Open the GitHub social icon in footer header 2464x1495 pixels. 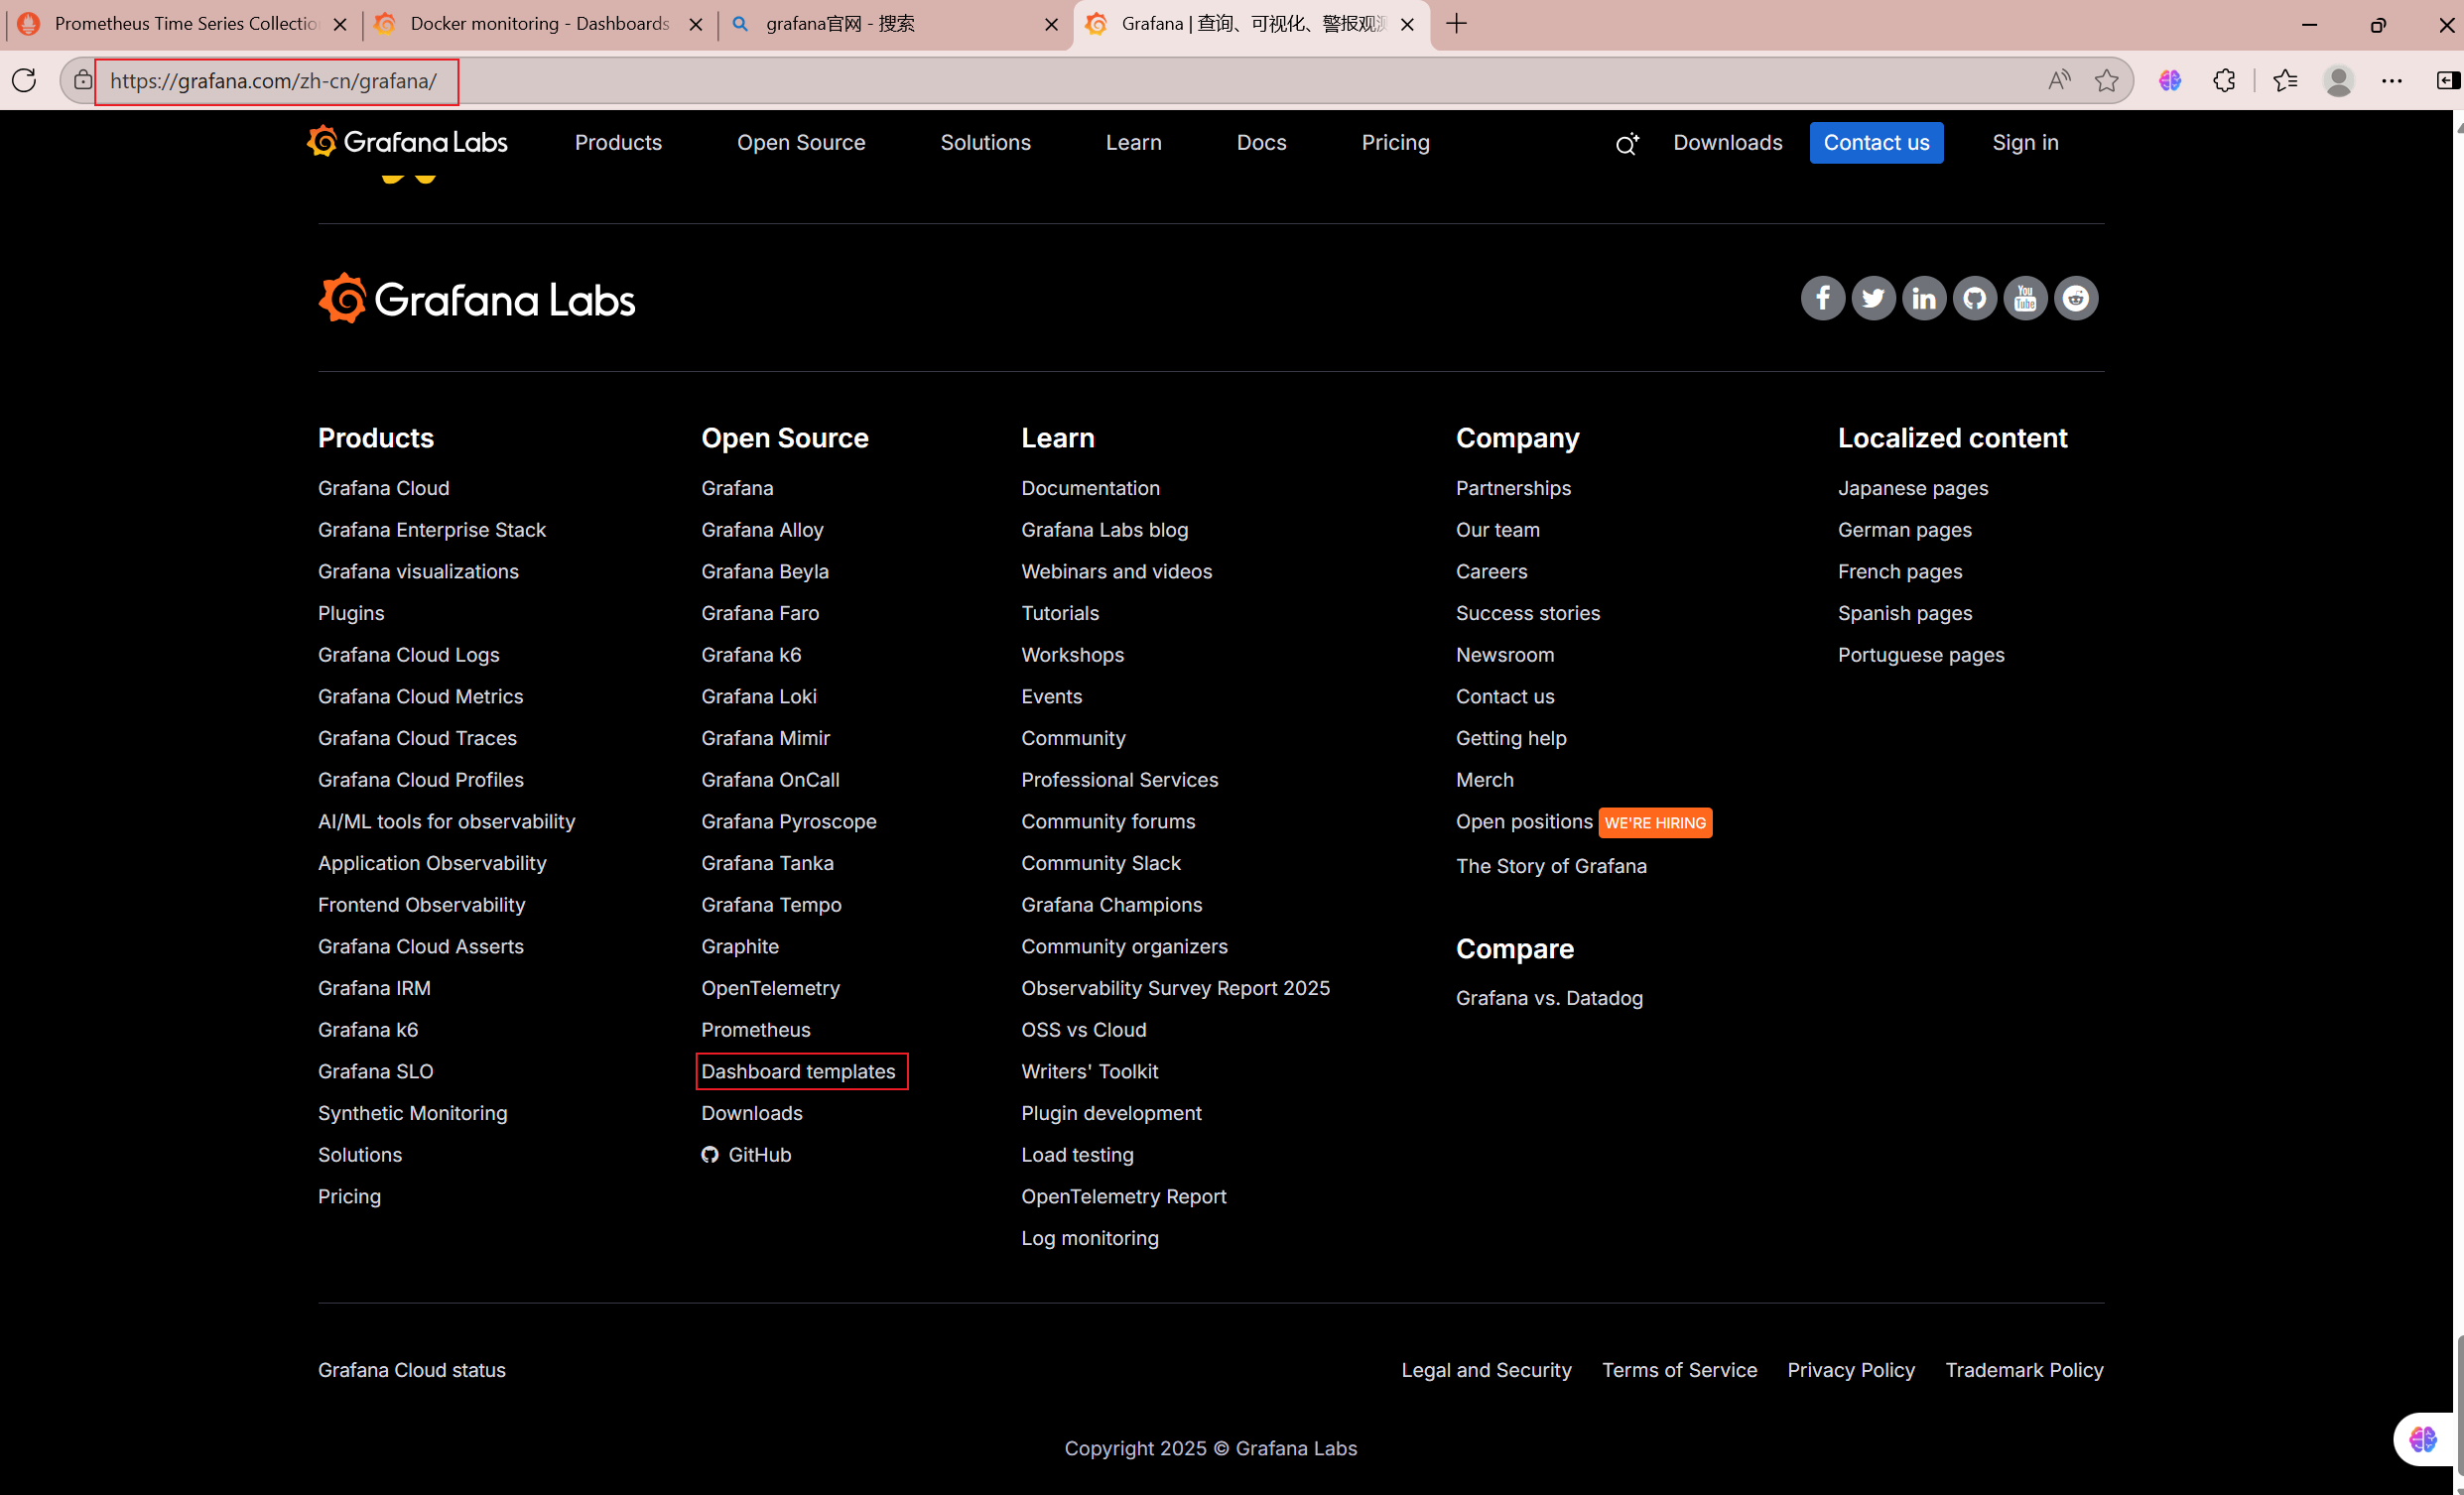(x=1975, y=298)
